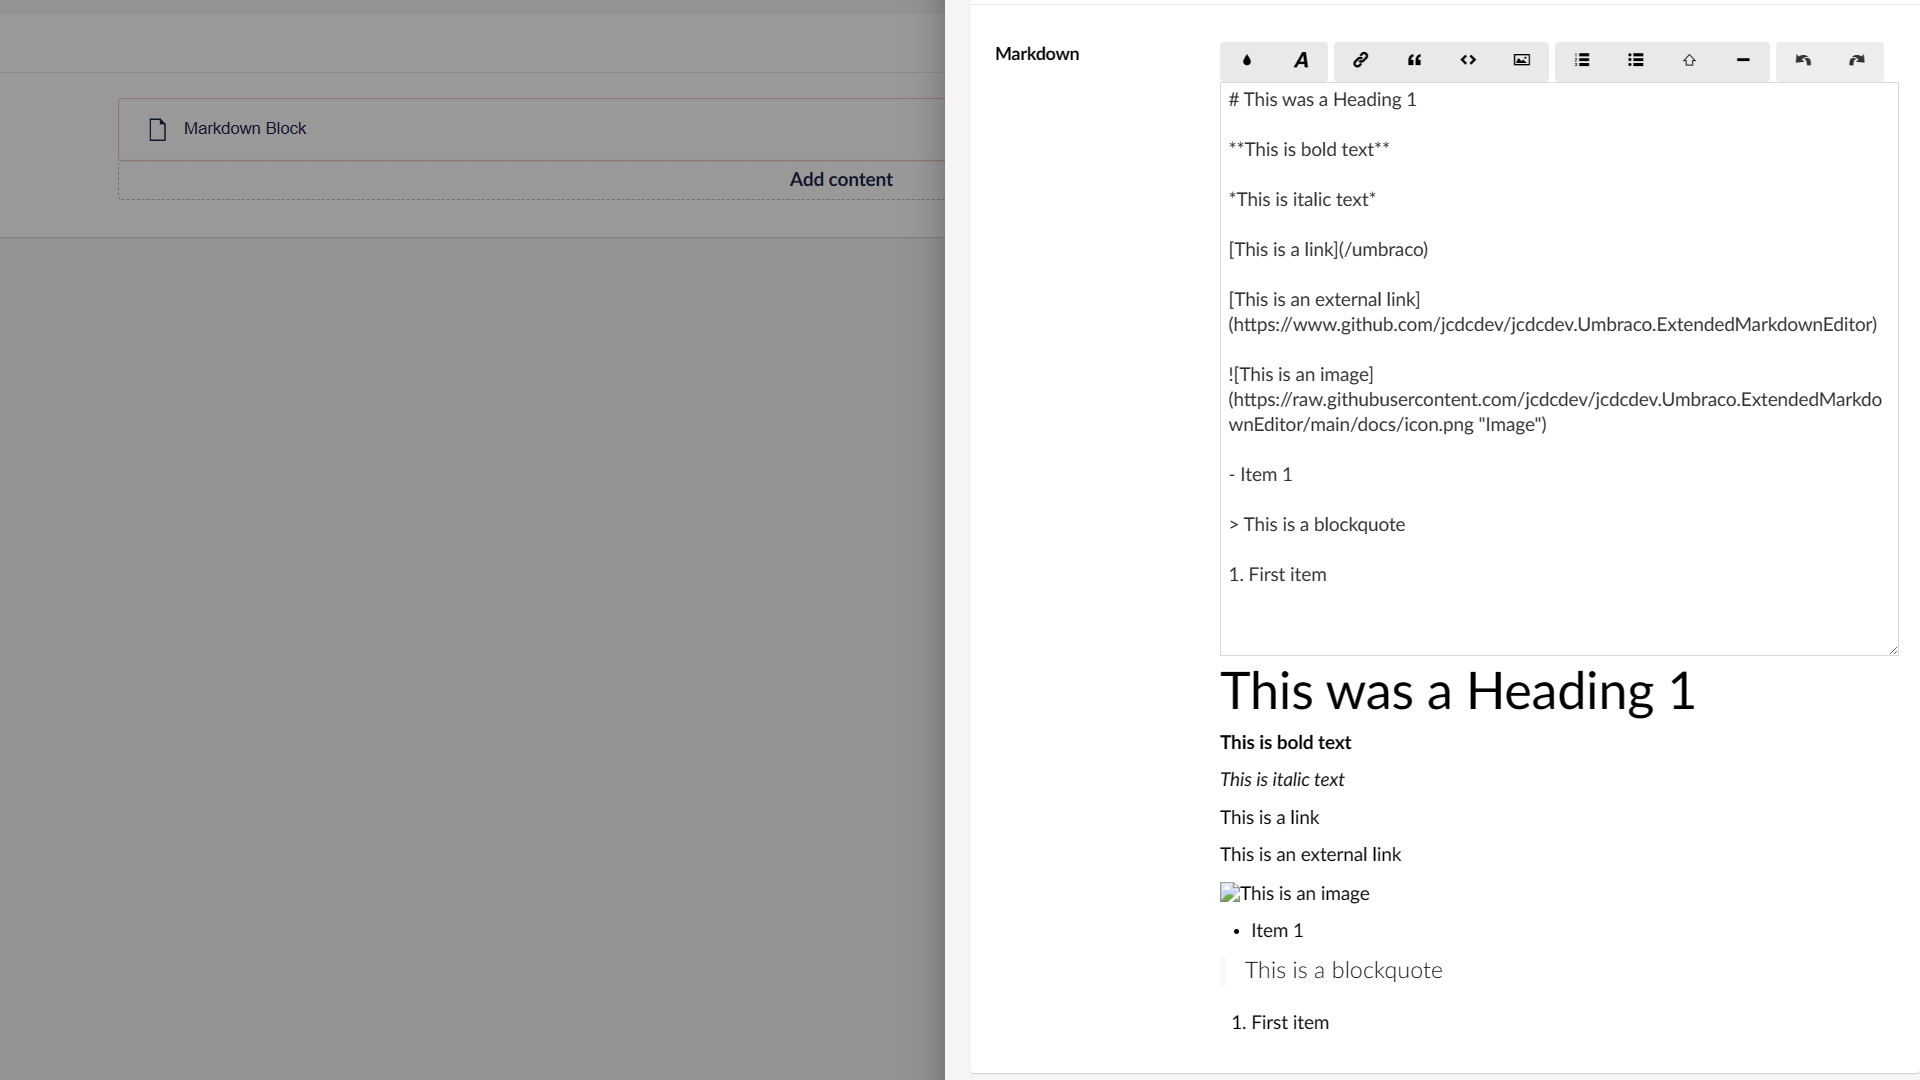The height and width of the screenshot is (1080, 1920).
Task: Click inside the markdown editor textarea
Action: [1550, 400]
